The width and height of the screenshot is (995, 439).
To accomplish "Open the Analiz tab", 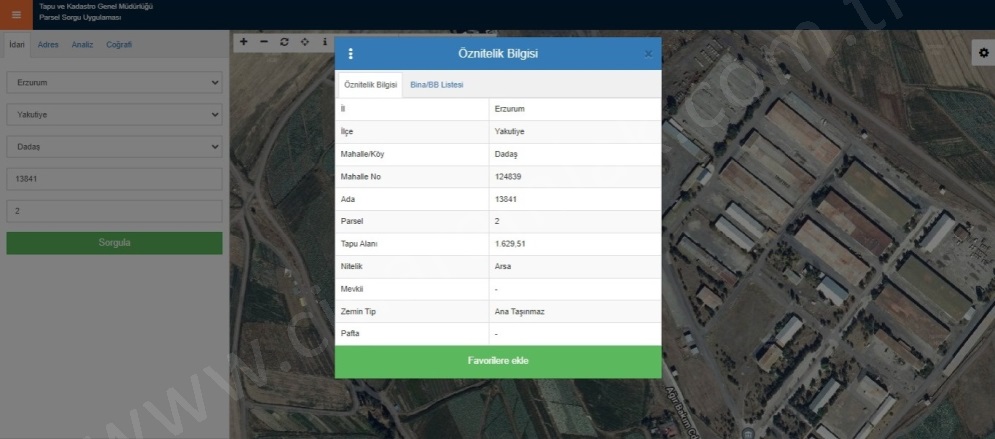I will click(x=82, y=45).
